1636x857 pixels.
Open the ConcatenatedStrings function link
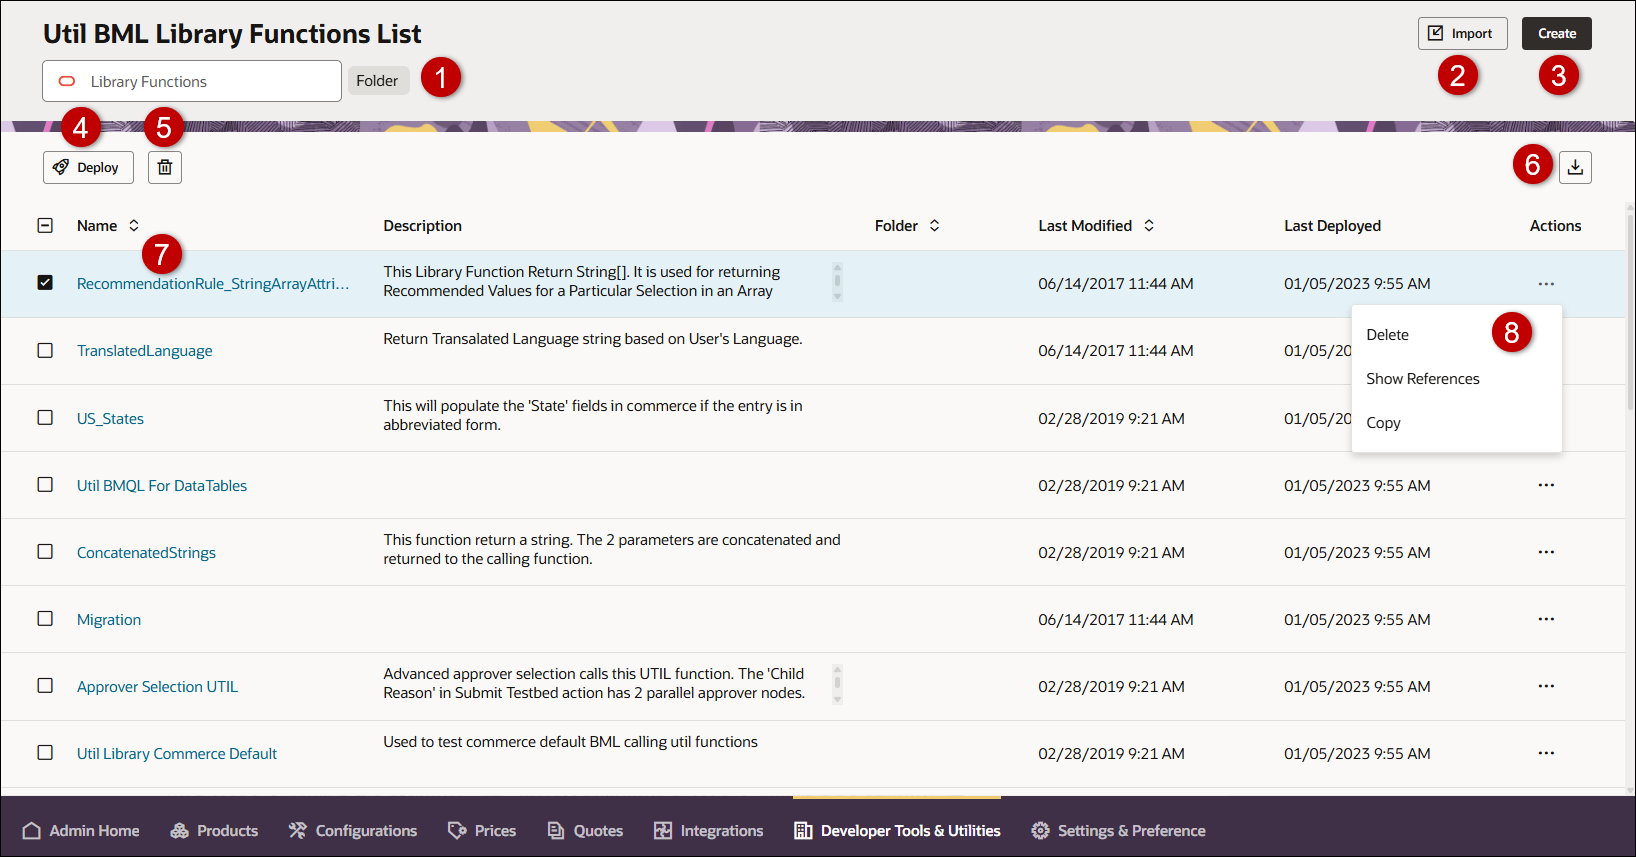(x=146, y=553)
